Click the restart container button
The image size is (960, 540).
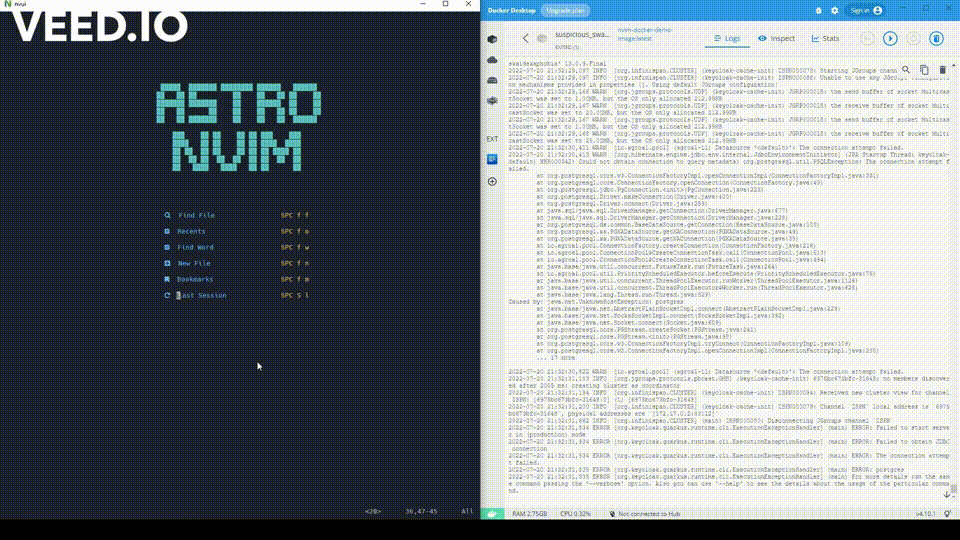[913, 39]
